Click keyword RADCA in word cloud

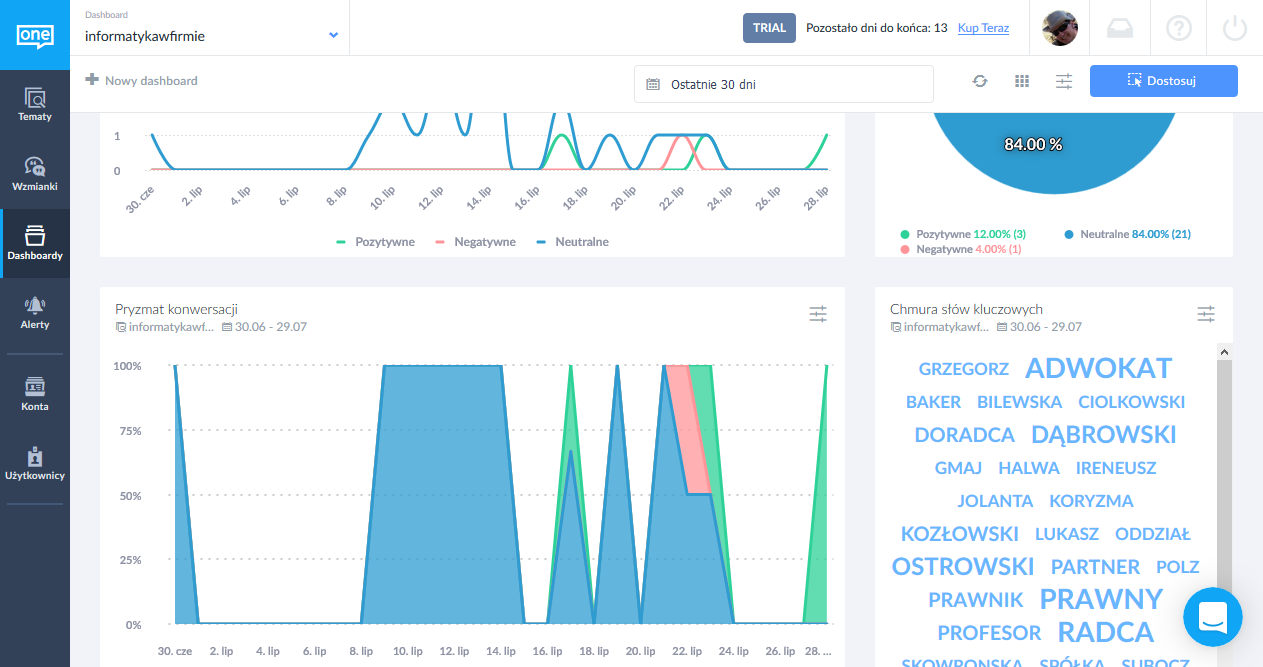1106,632
